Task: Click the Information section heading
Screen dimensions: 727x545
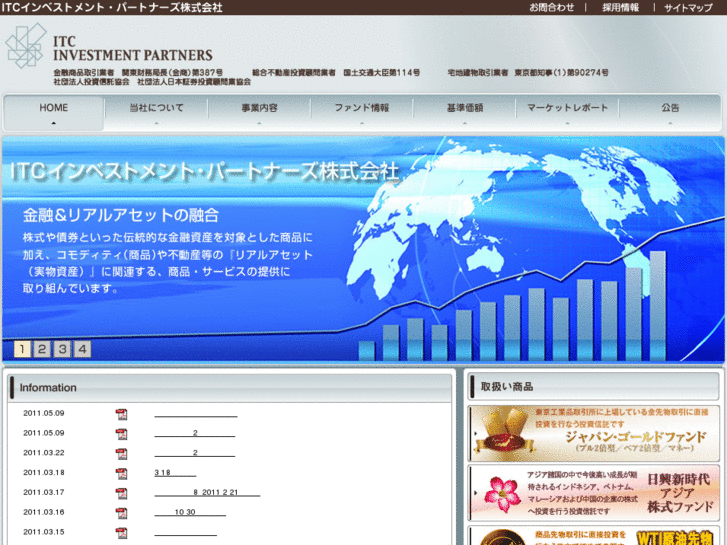Action: pos(48,387)
